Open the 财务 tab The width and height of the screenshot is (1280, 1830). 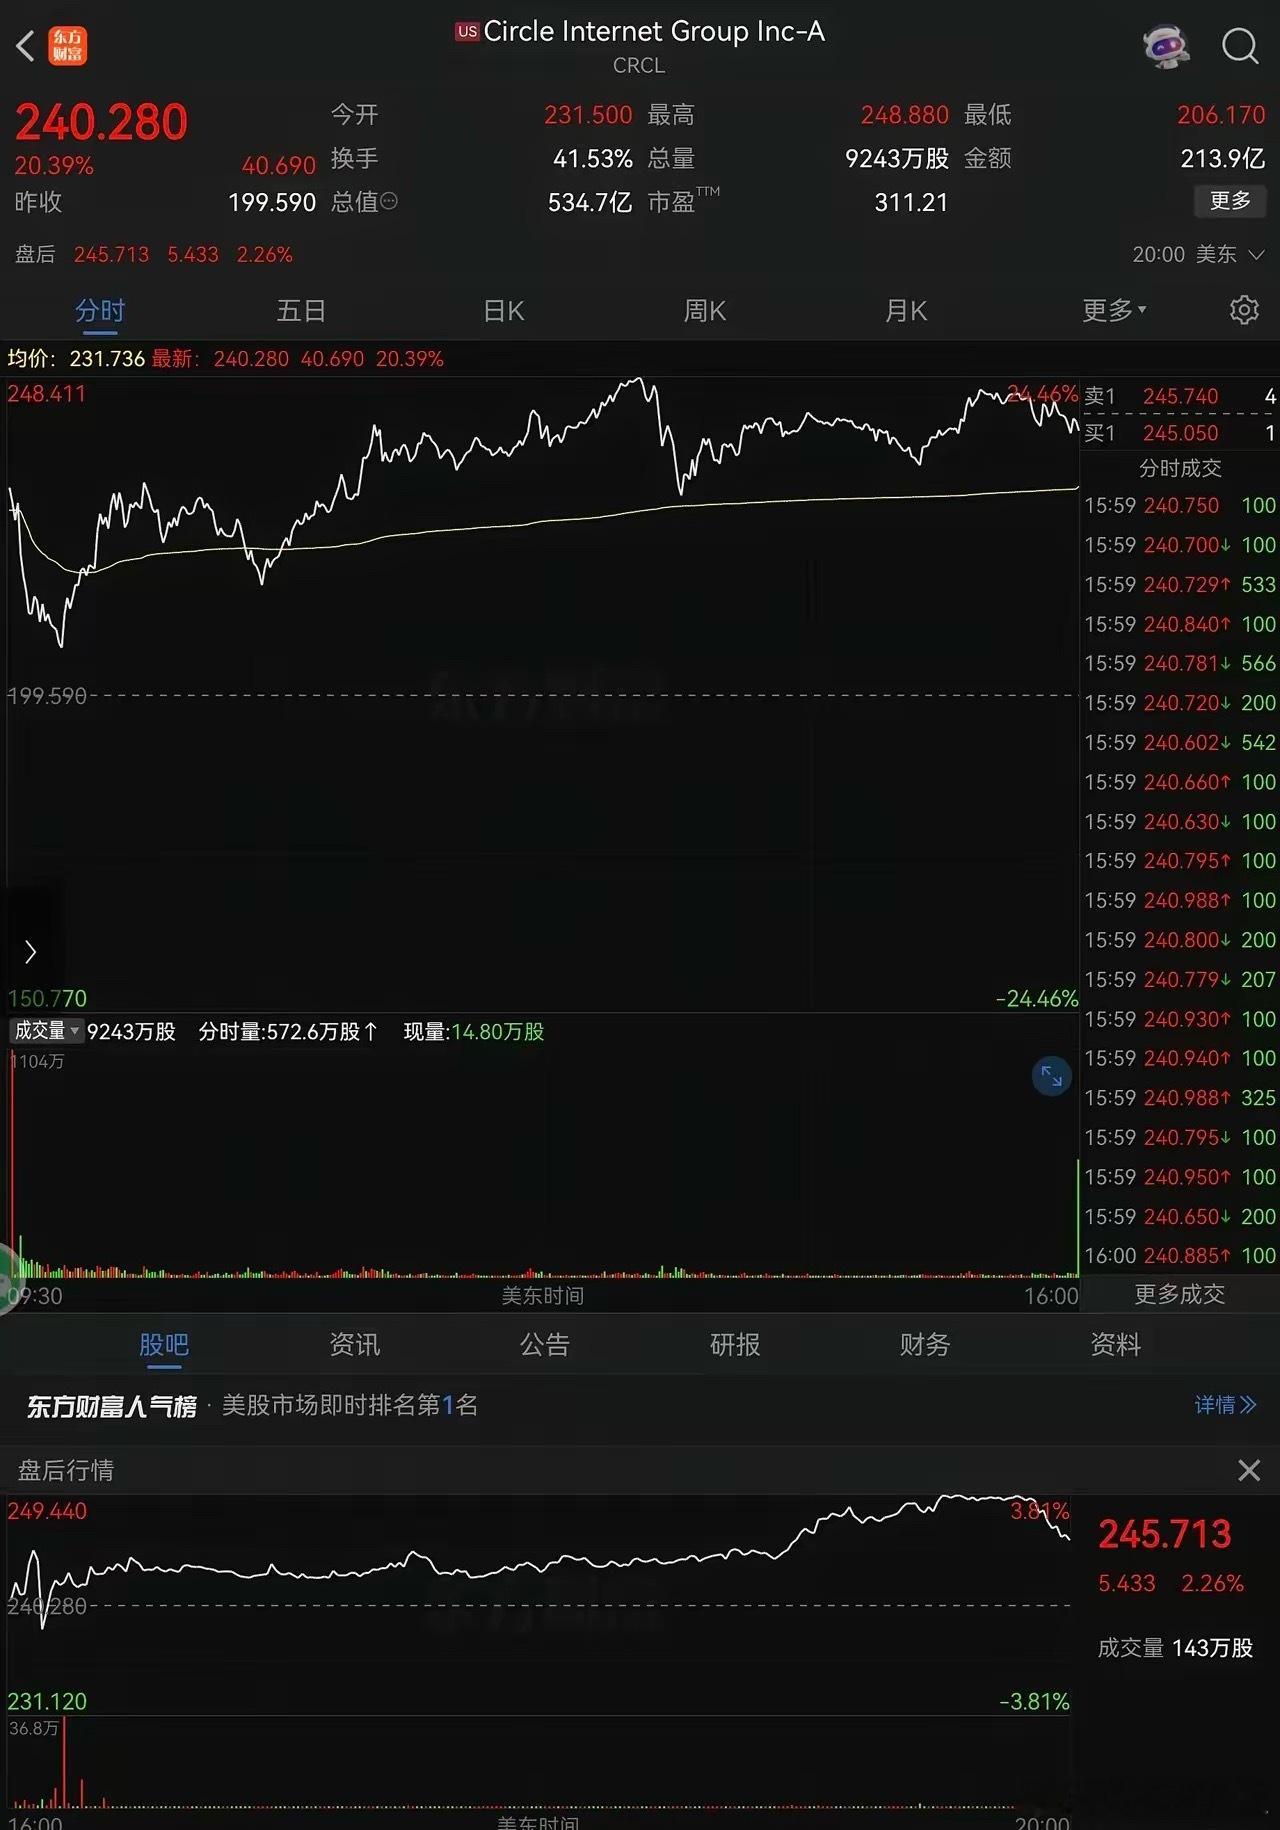(x=925, y=1345)
